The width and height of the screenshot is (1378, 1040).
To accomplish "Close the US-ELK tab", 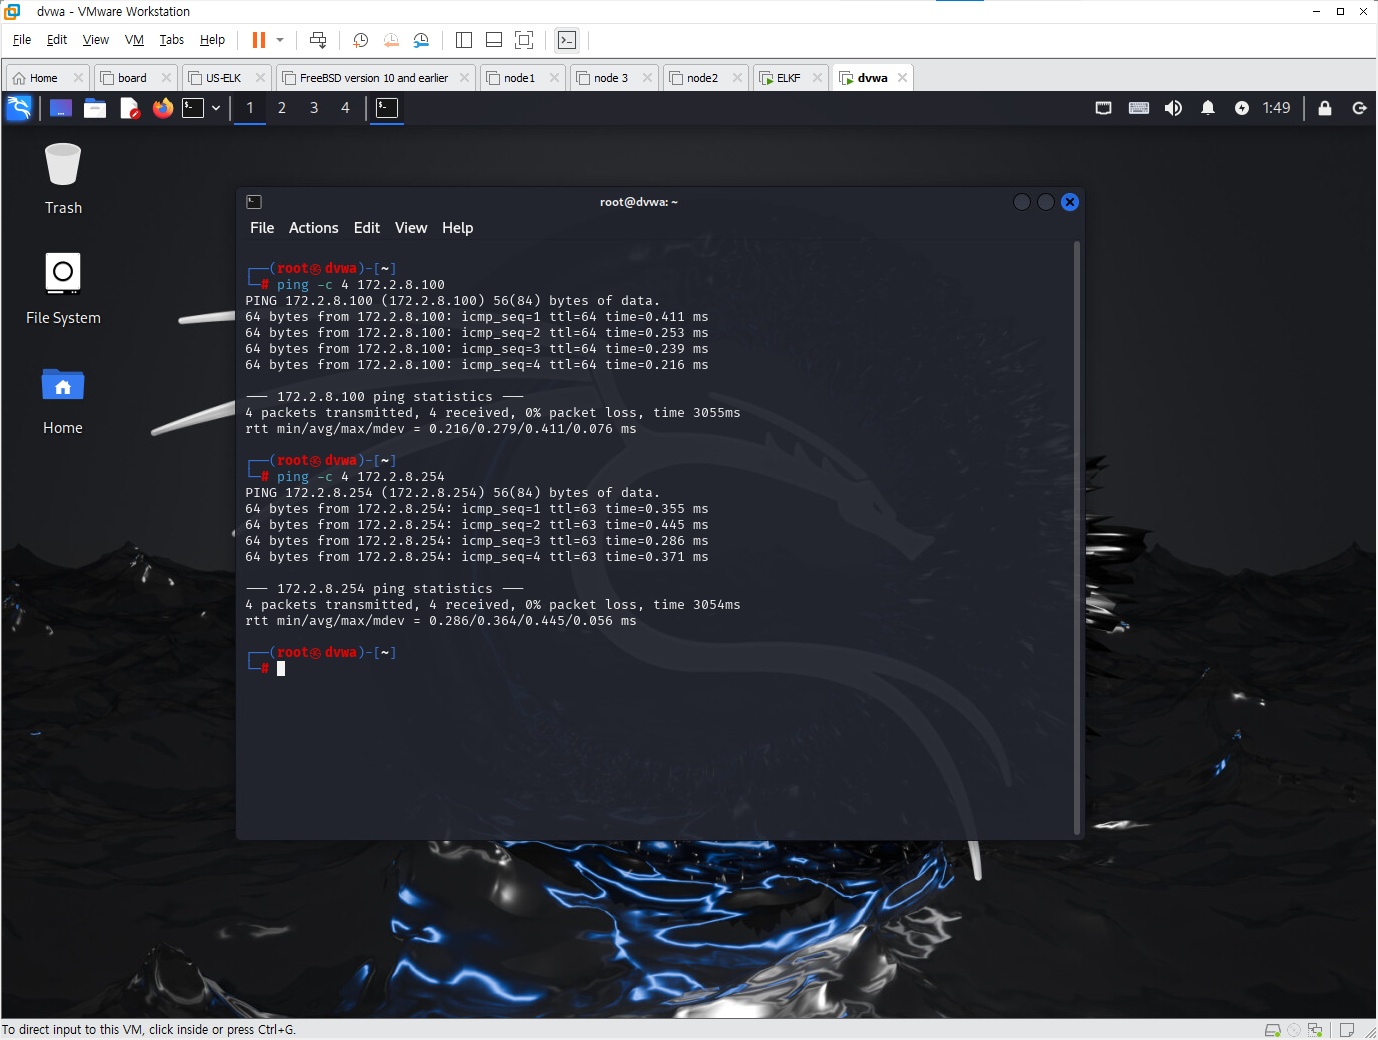I will tap(260, 78).
